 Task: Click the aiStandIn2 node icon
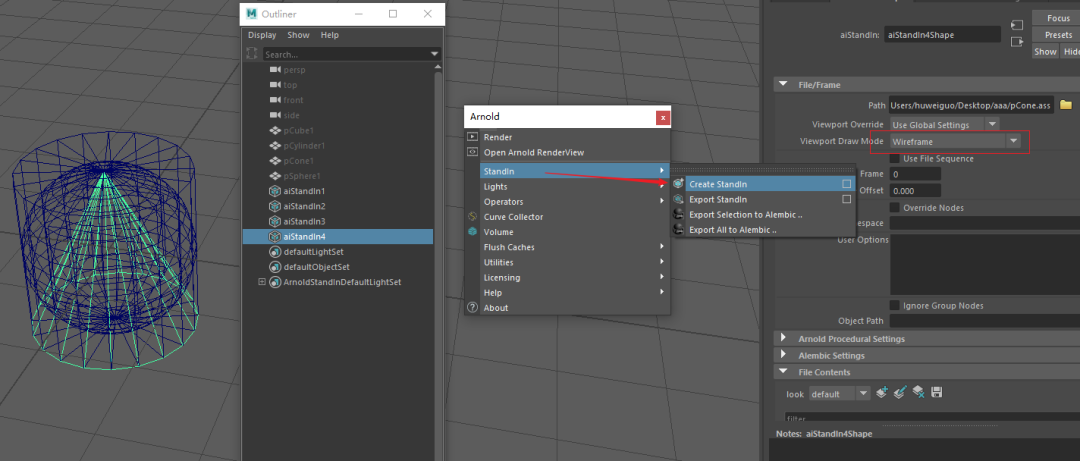coord(275,206)
